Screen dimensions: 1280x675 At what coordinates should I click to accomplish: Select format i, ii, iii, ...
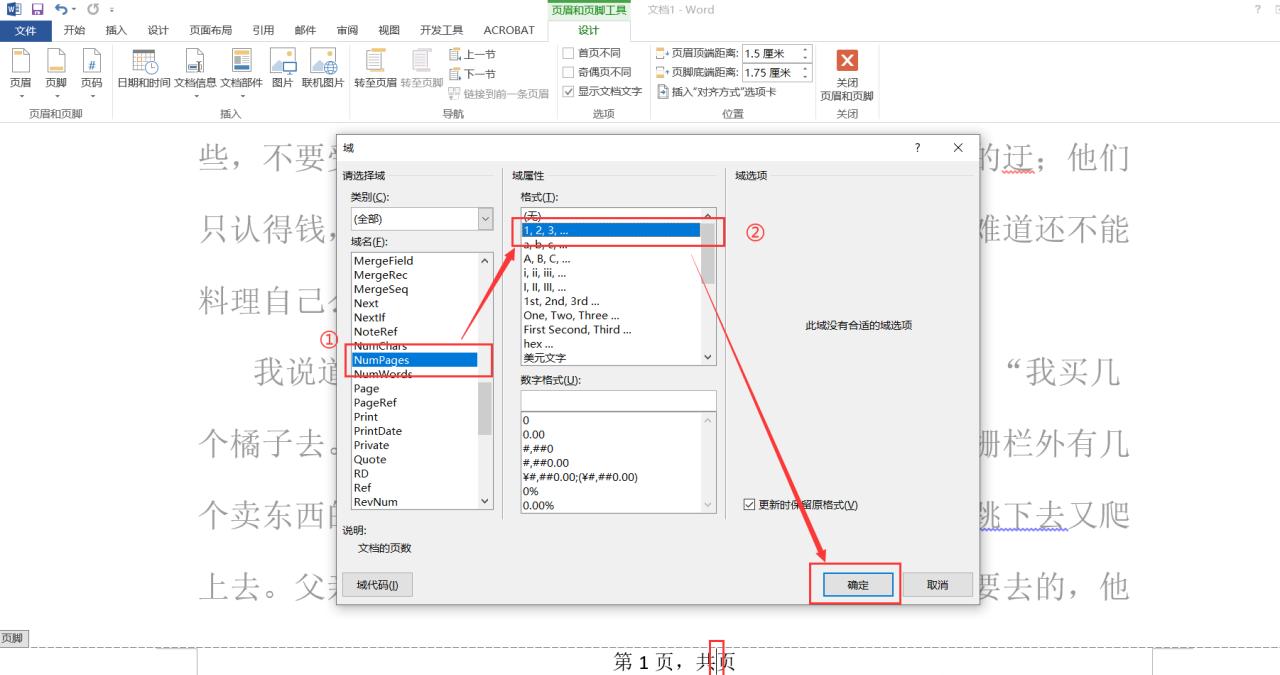610,273
